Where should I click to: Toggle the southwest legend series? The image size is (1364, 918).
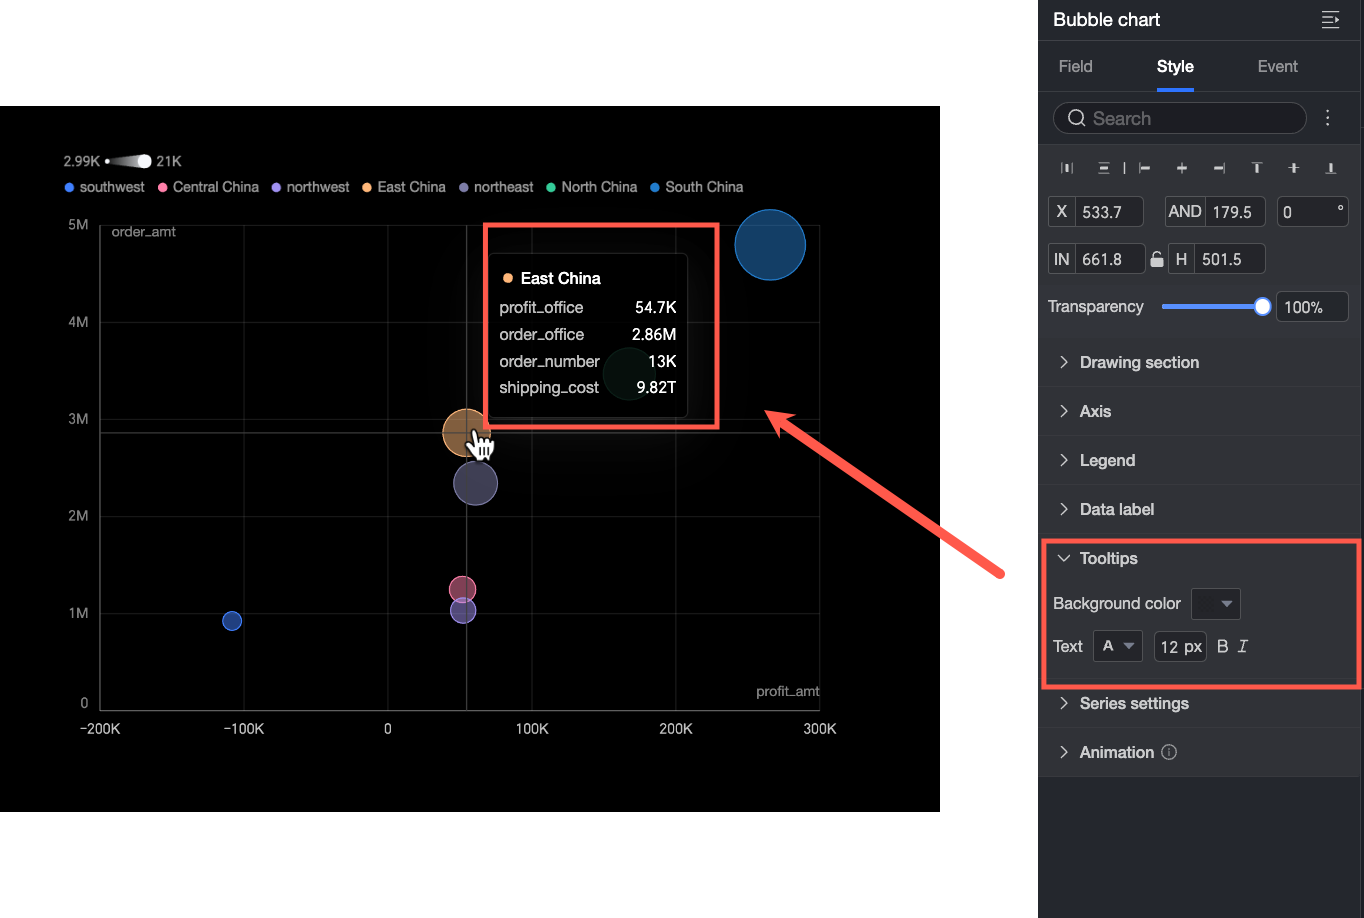[x=105, y=187]
